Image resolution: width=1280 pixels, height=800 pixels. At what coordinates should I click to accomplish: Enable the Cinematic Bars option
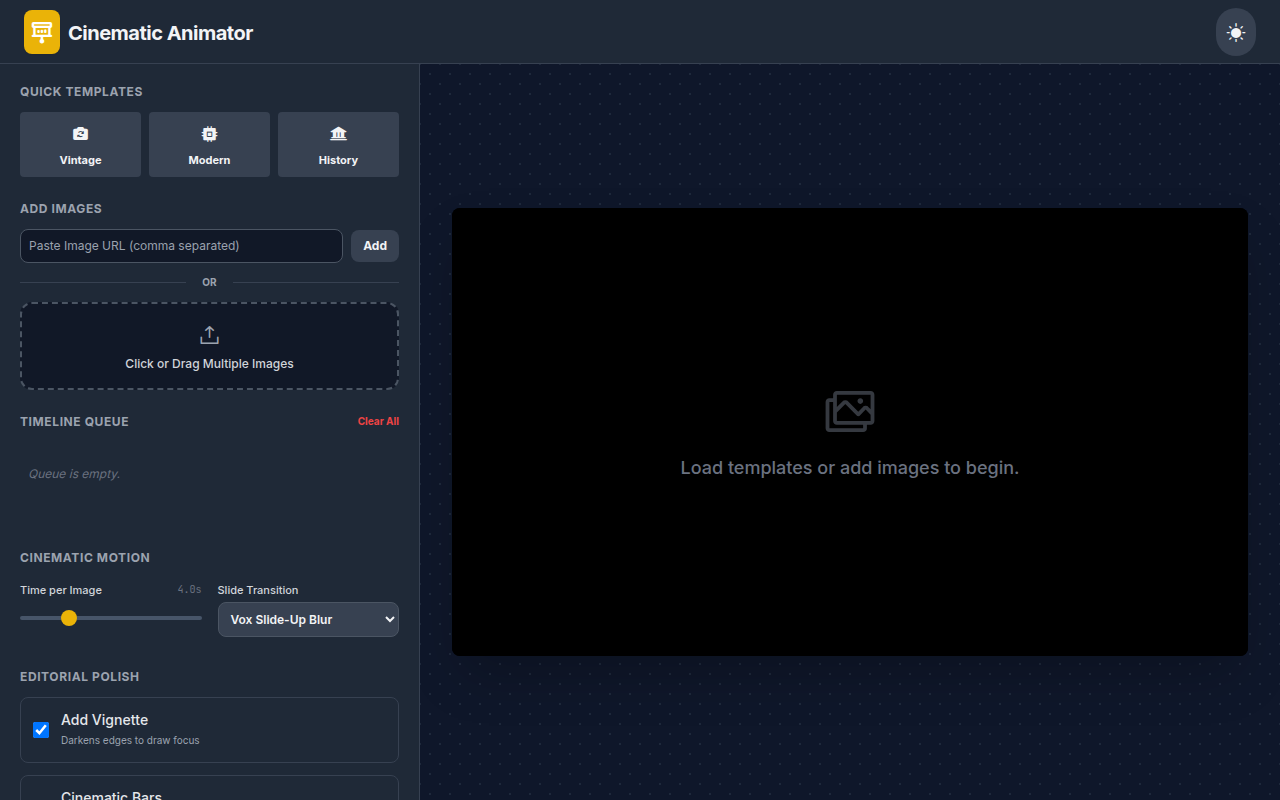(x=41, y=795)
